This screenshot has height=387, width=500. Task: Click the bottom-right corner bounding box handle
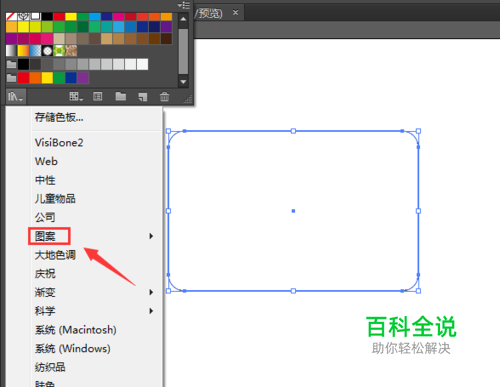418,291
